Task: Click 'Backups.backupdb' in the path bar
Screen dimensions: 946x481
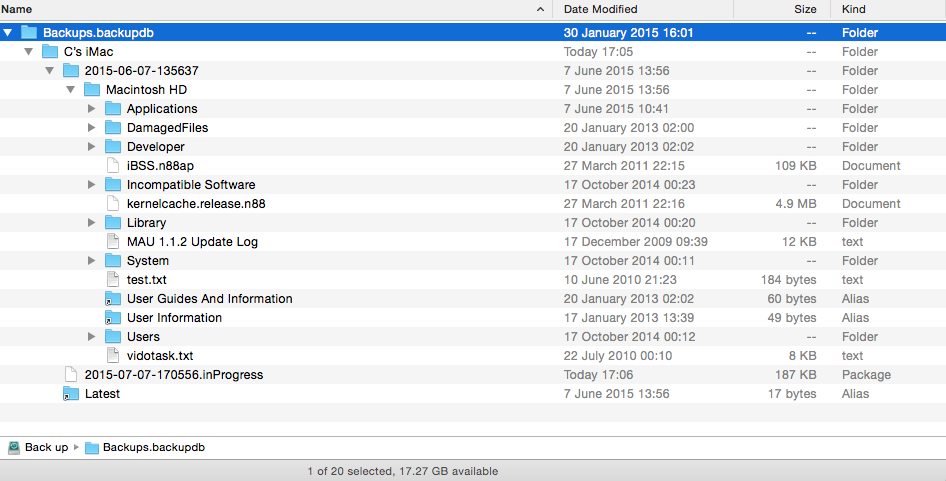Action: point(154,448)
